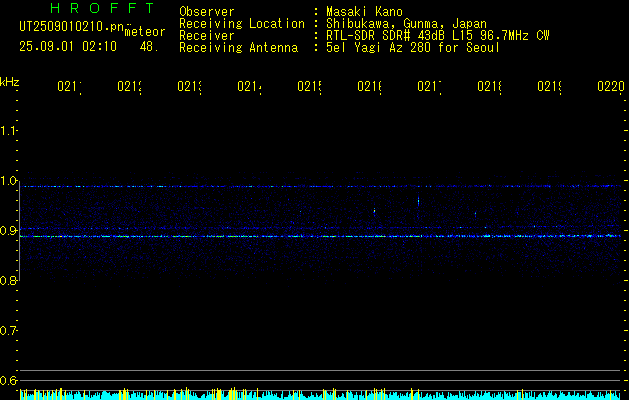This screenshot has width=629, height=400.
Task: Select the date stamp 25.09.01 02:10
Action: coord(68,47)
